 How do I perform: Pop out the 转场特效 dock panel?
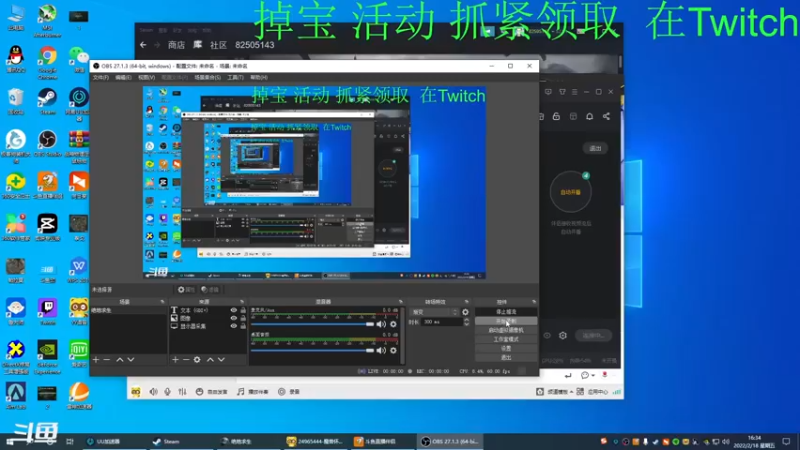(466, 302)
